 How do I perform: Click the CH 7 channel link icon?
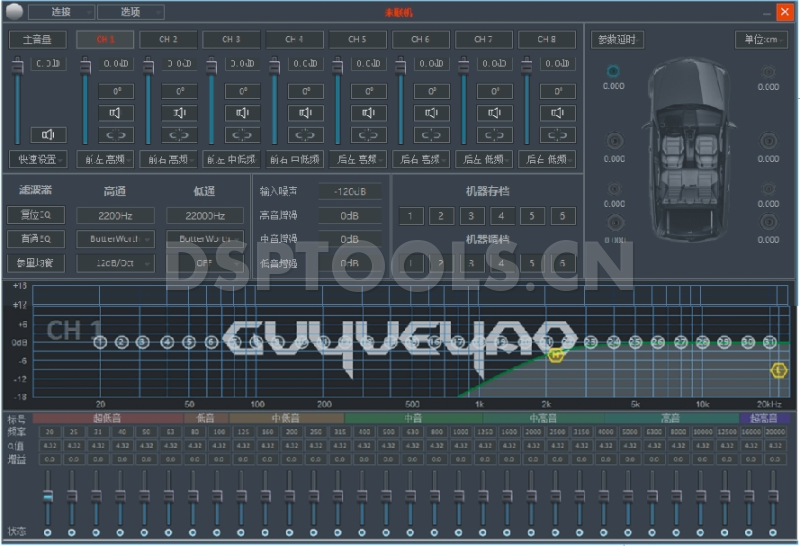coord(494,135)
